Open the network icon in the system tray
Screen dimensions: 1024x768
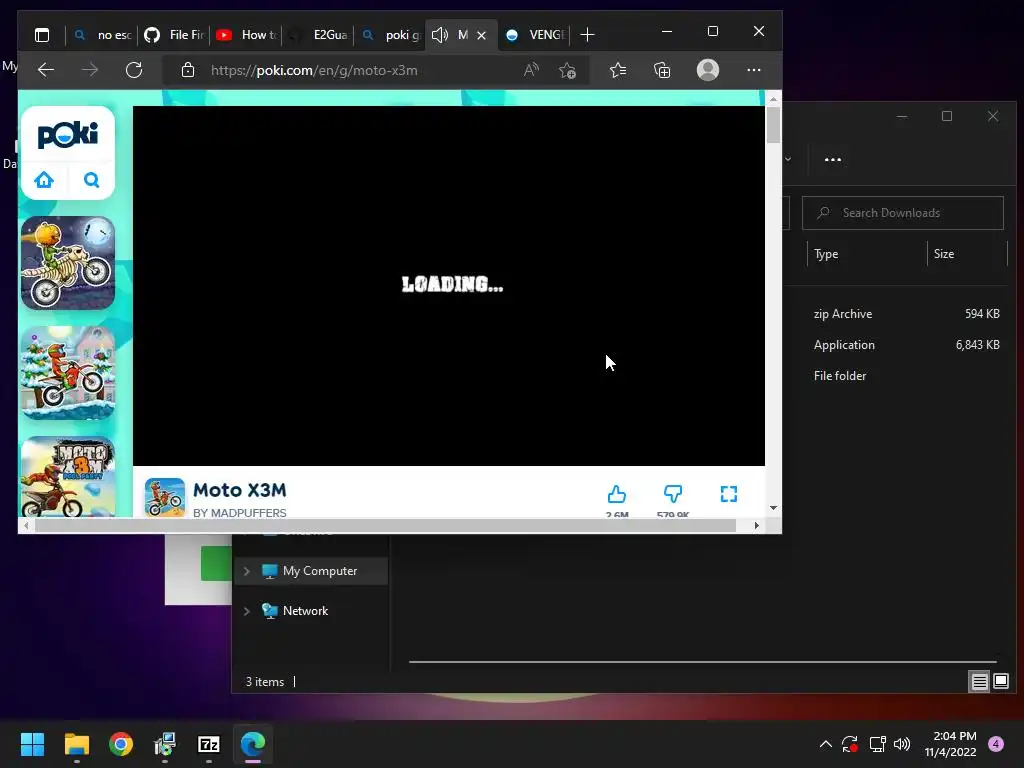[x=877, y=744]
